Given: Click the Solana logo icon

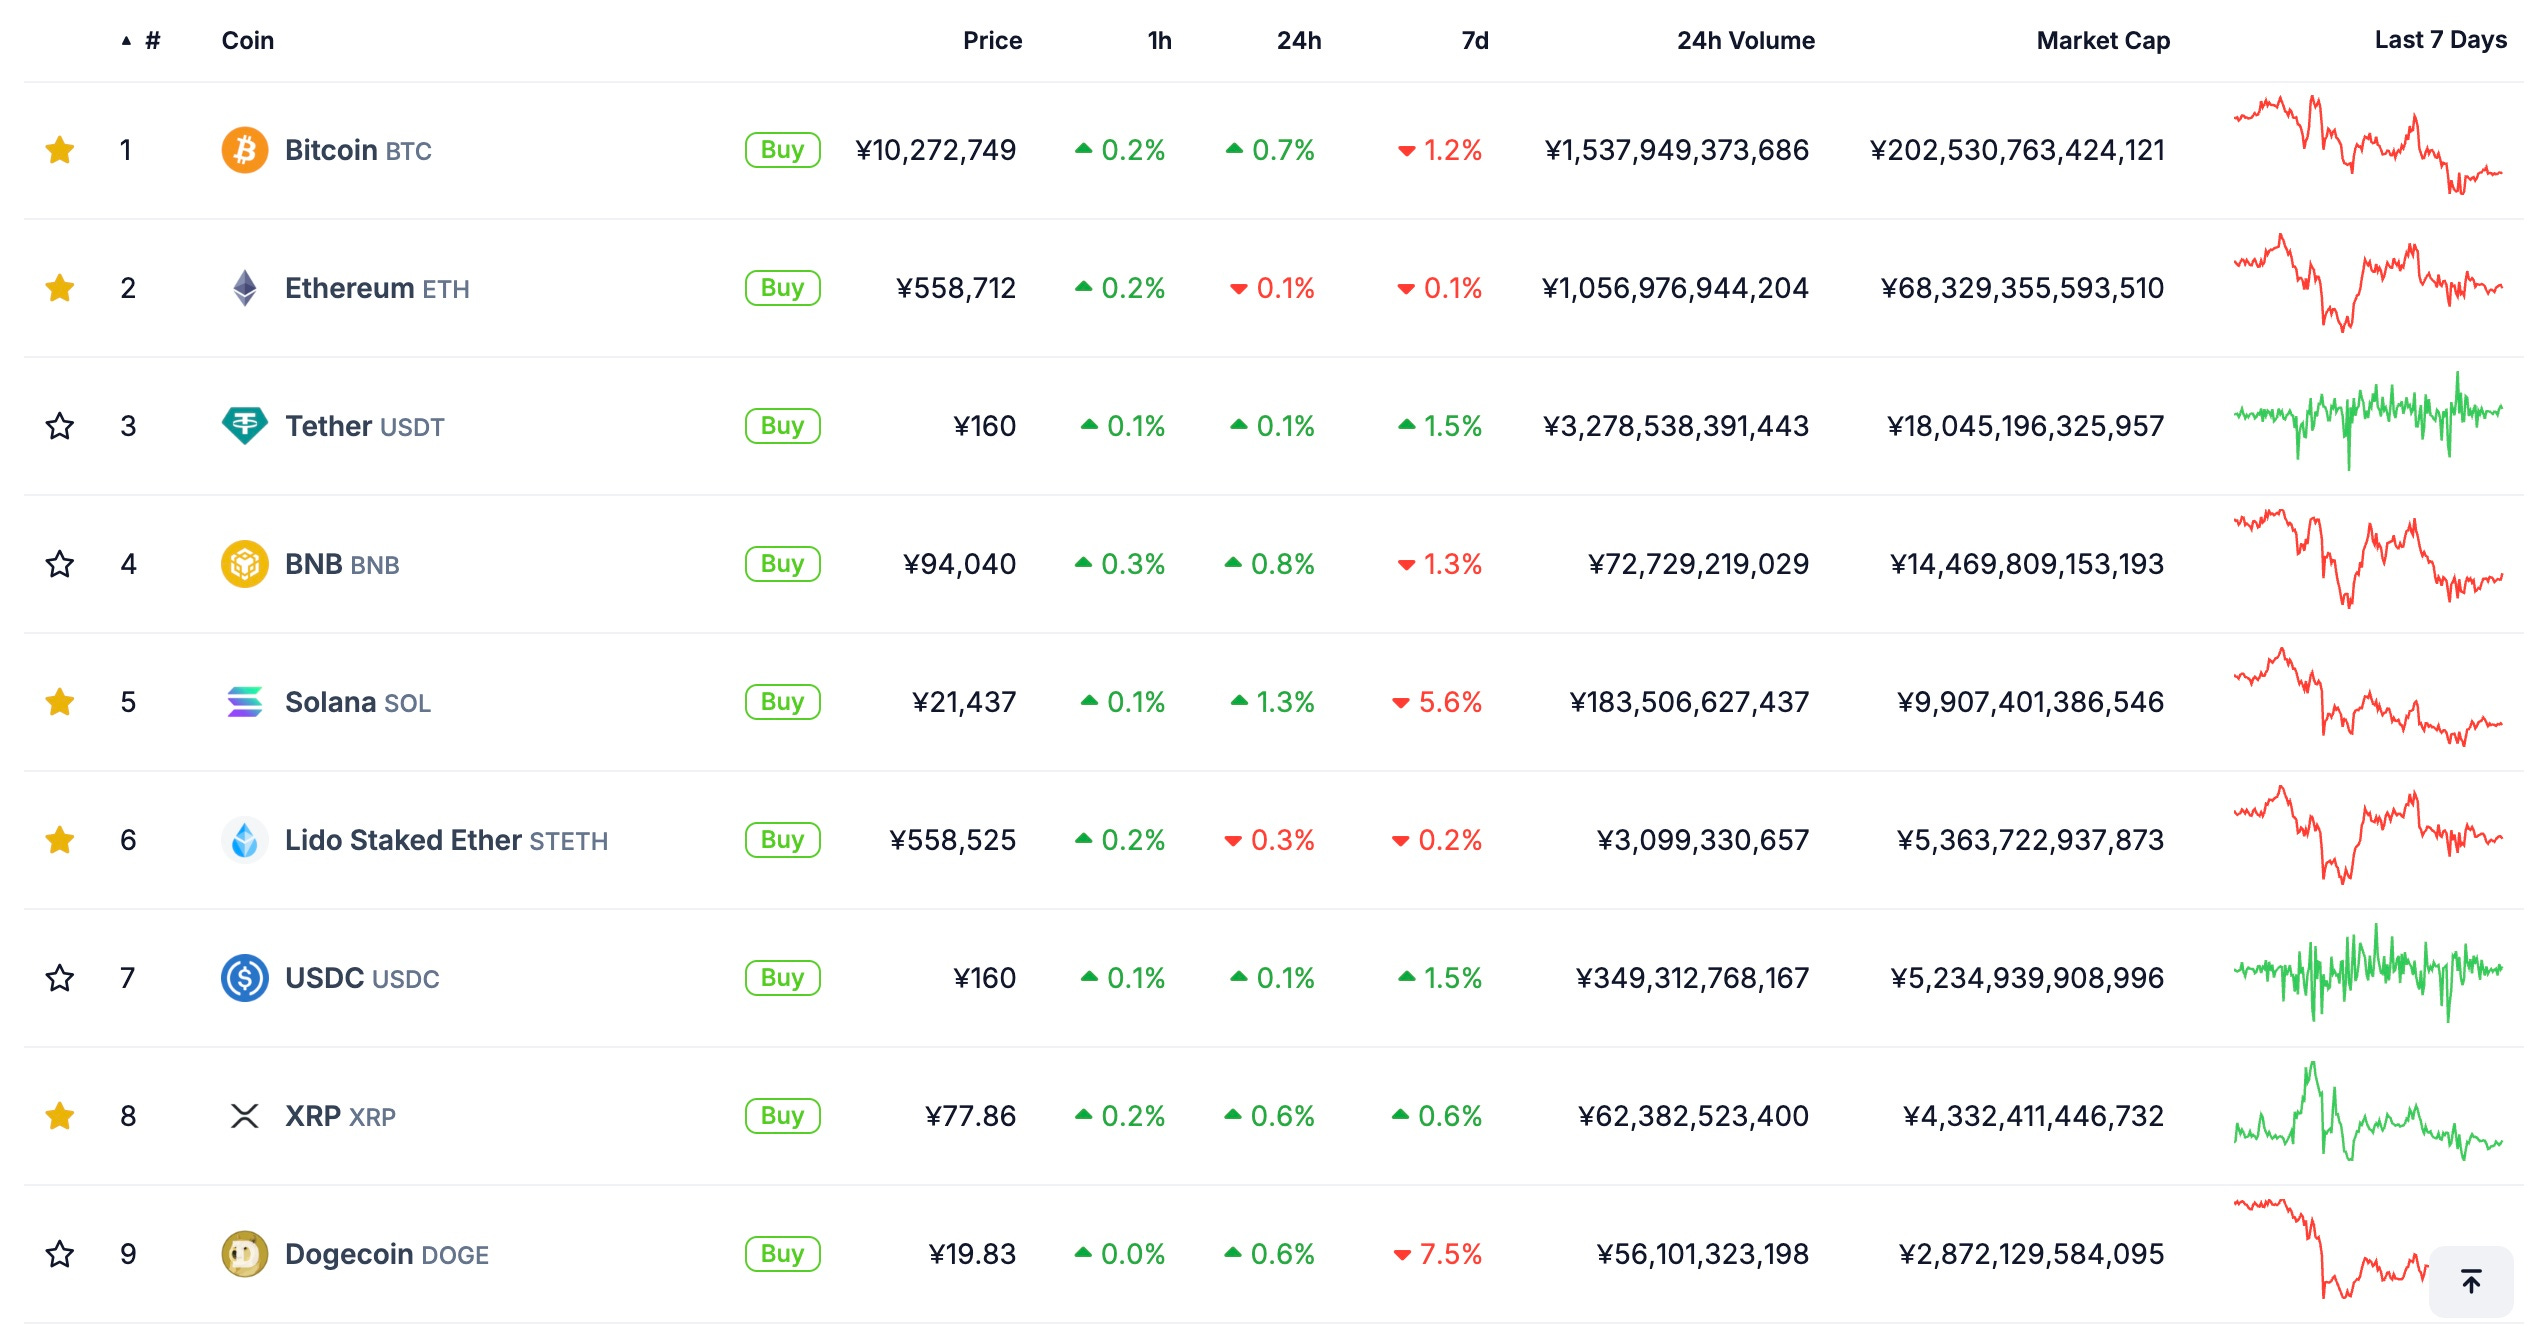Looking at the screenshot, I should point(244,702).
